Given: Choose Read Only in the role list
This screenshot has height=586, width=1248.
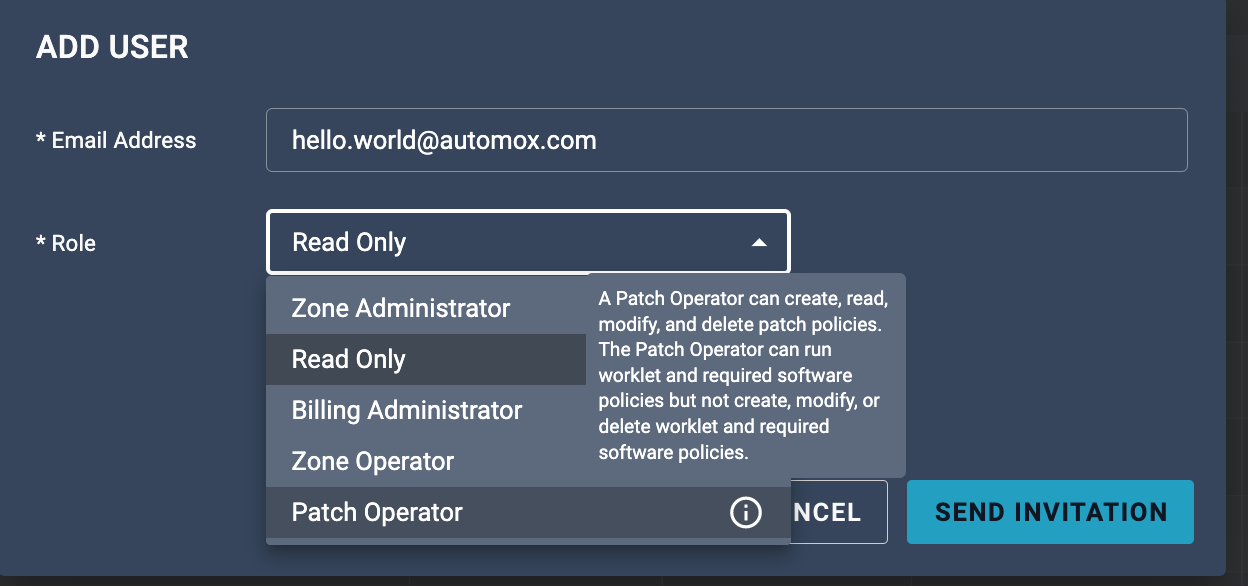Looking at the screenshot, I should tap(426, 359).
